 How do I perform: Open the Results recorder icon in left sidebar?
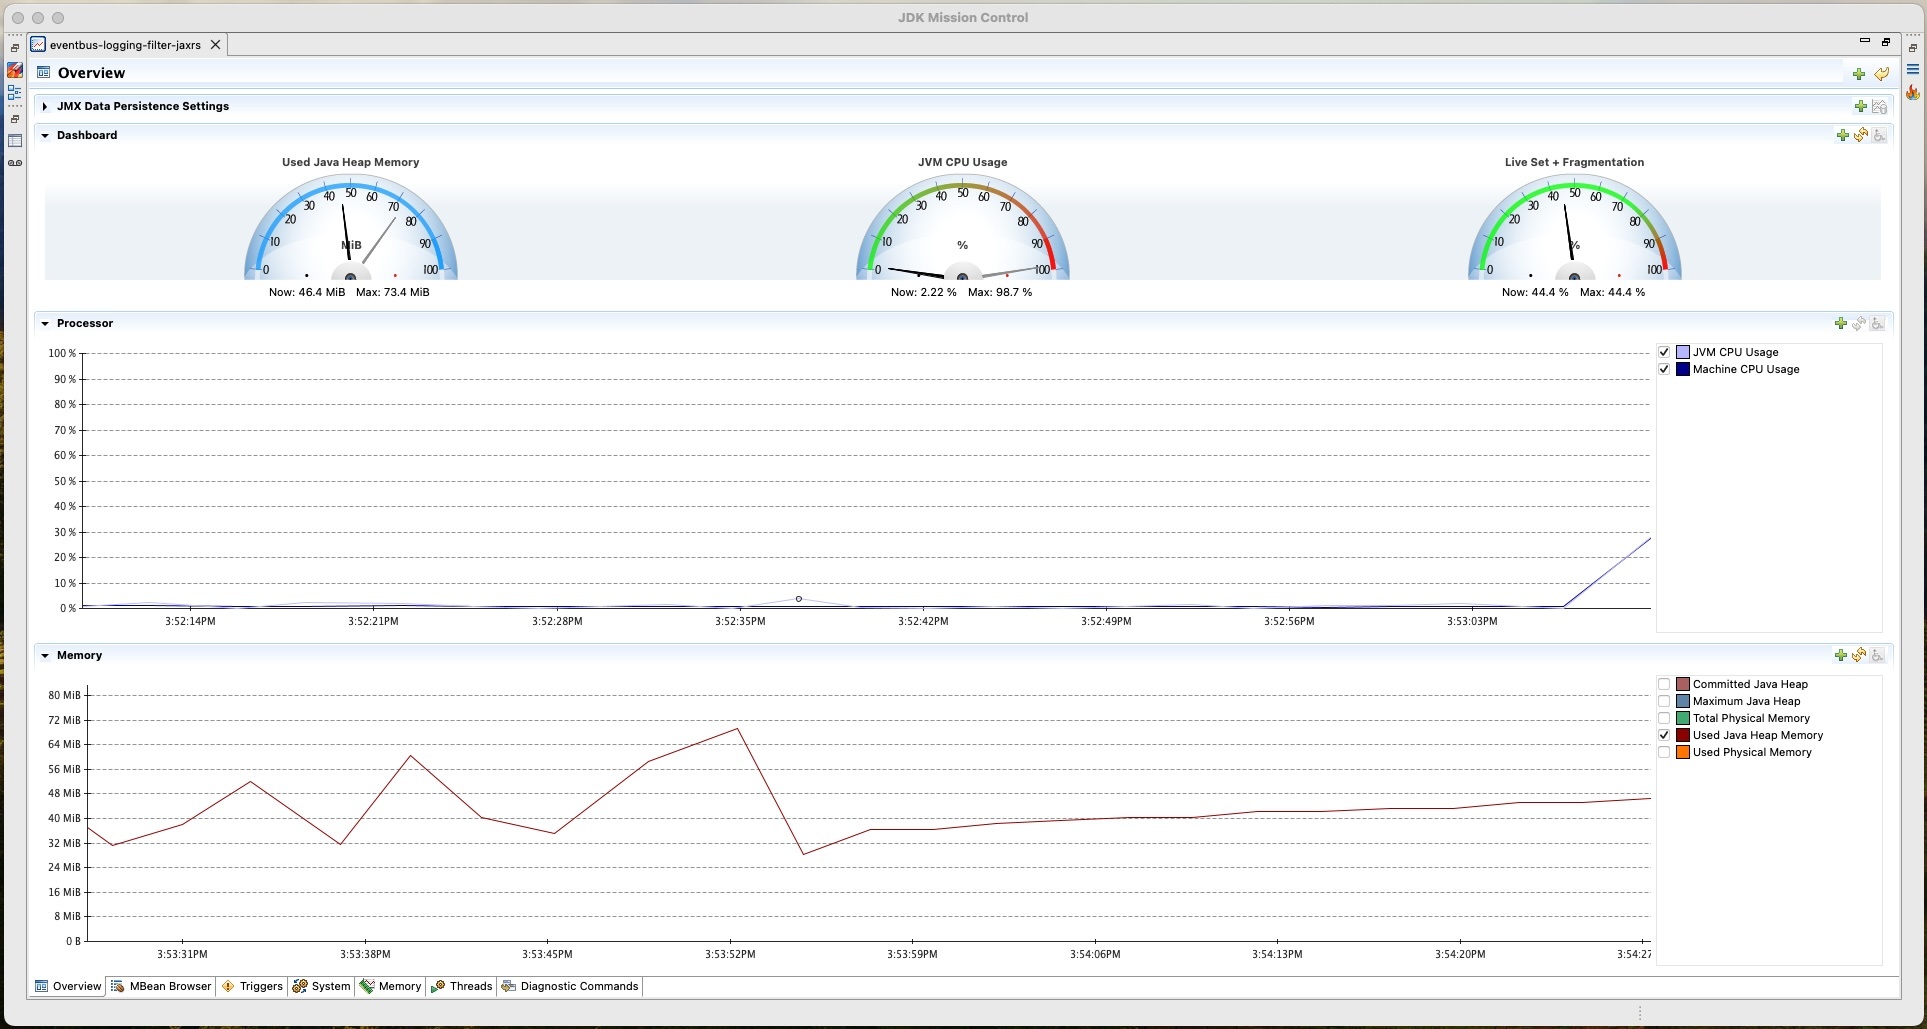point(14,163)
